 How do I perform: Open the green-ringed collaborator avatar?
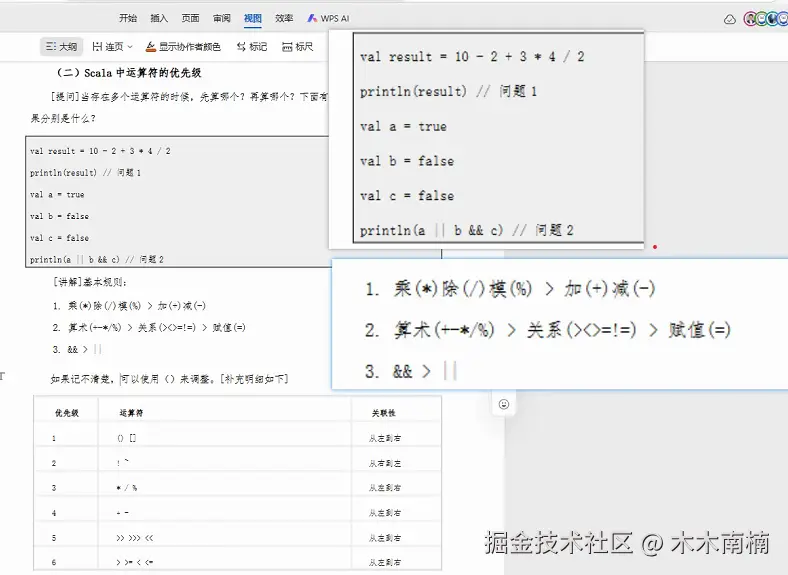point(761,19)
